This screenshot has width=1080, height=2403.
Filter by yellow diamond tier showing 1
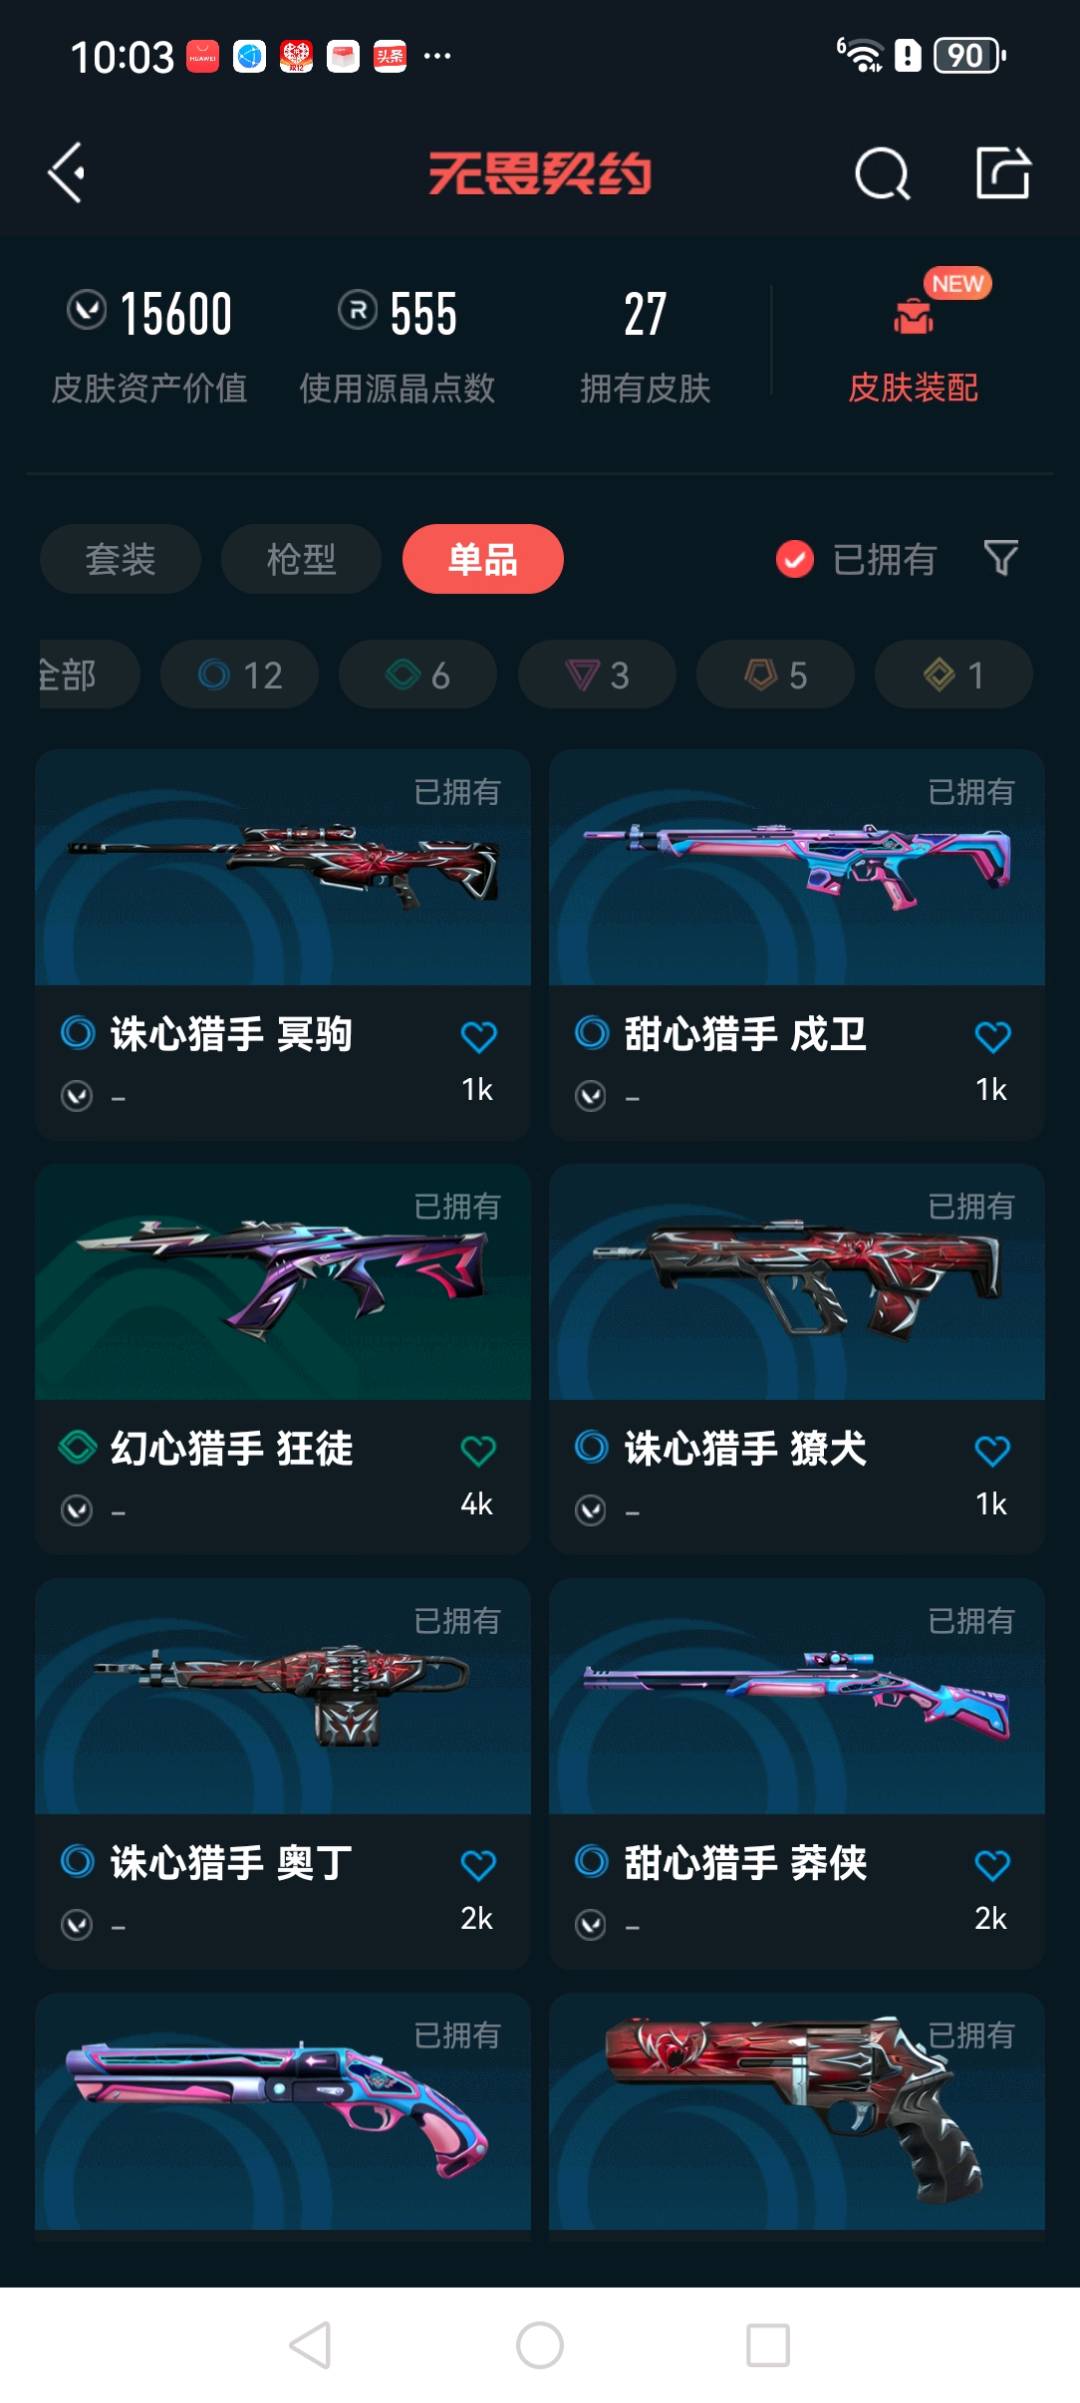(954, 675)
